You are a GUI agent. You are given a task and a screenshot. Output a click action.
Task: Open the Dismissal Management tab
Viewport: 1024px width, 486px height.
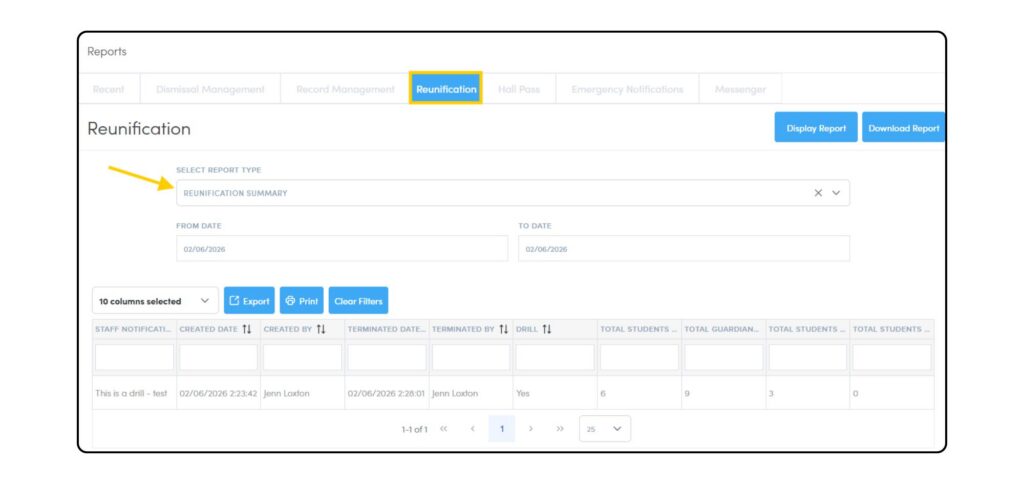210,89
